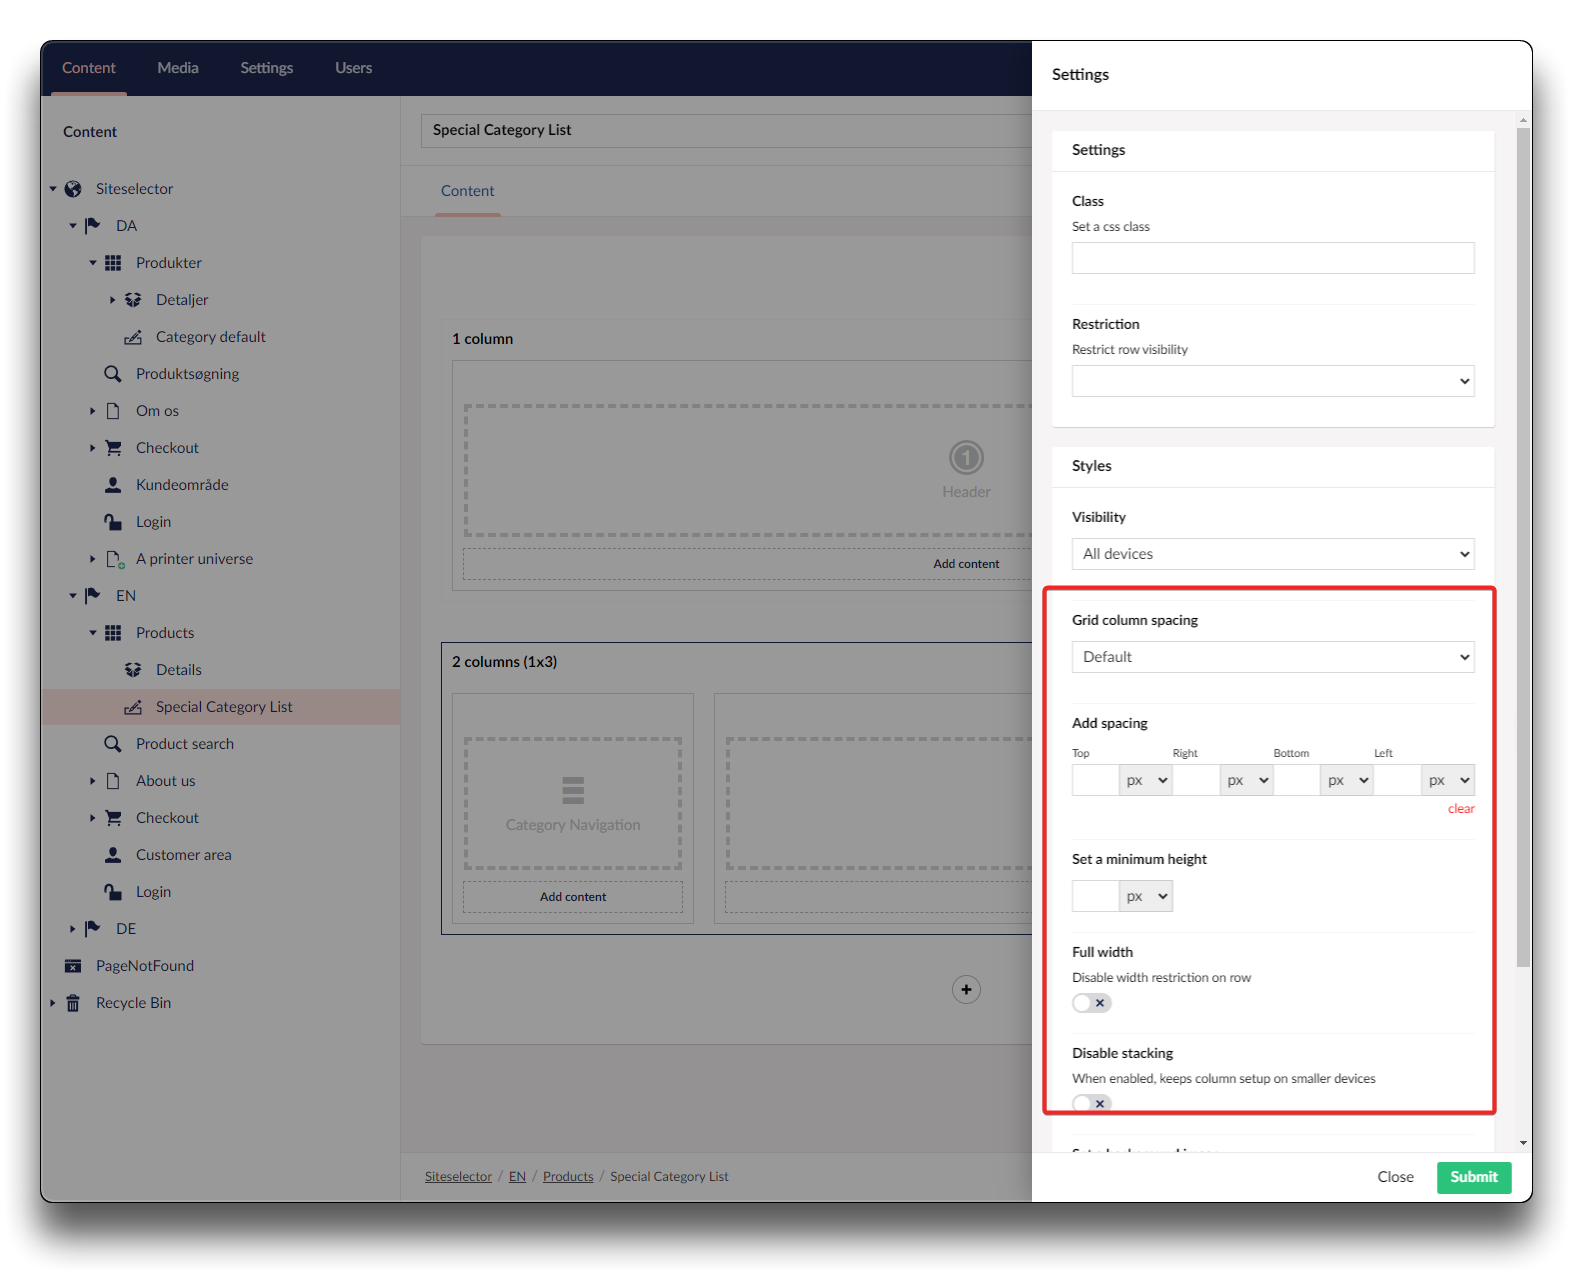The width and height of the screenshot is (1573, 1275).
Task: Switch to the Media top tab
Action: pyautogui.click(x=178, y=68)
